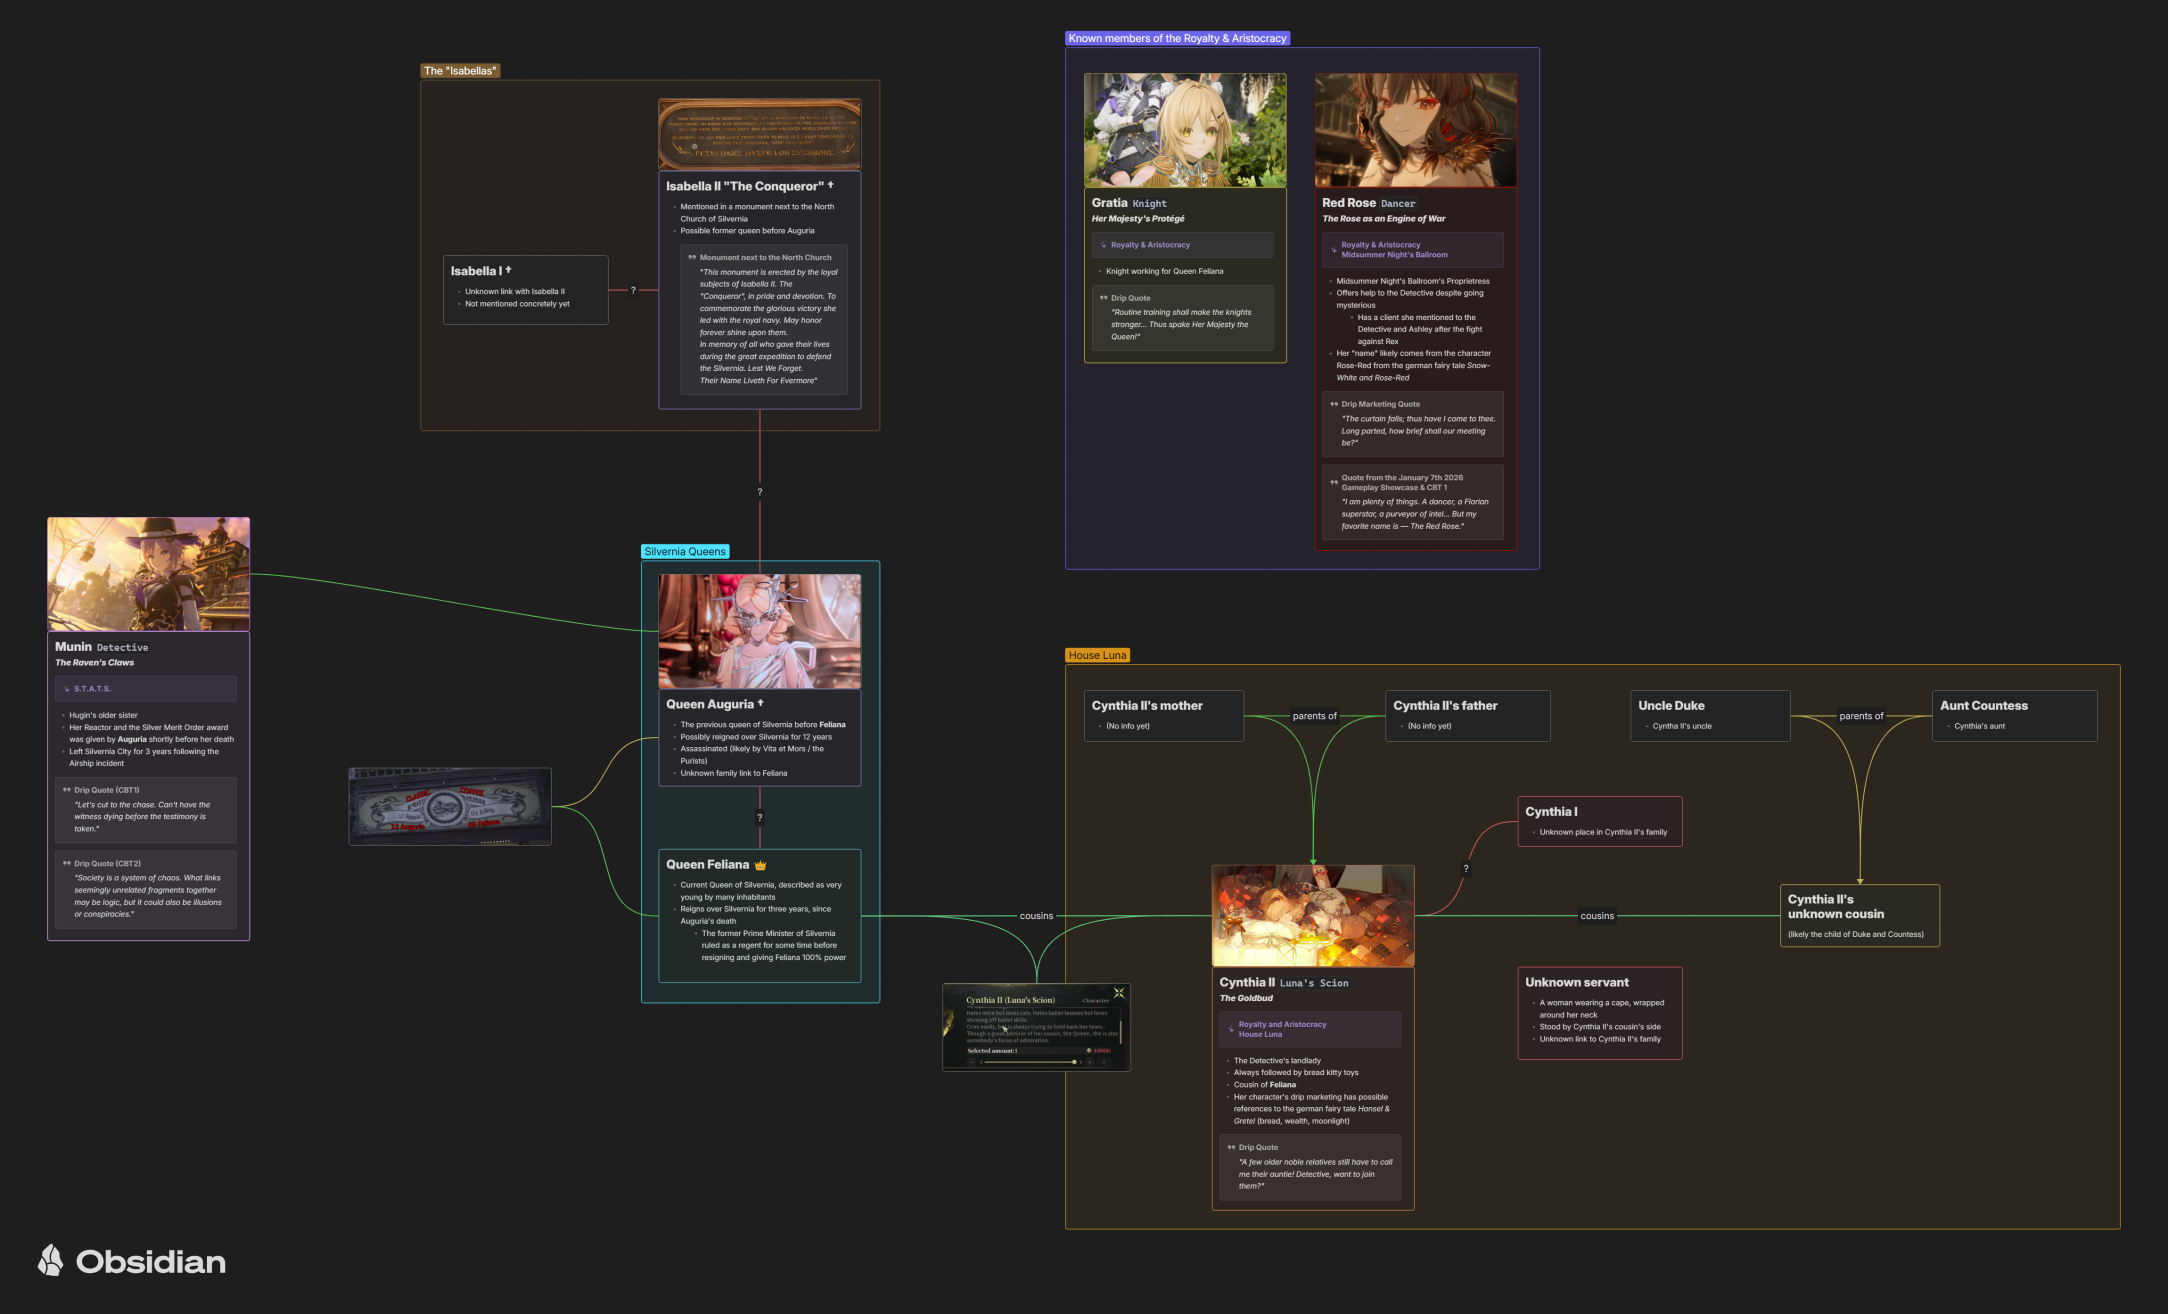Select the Aunt Countess card
This screenshot has width=2168, height=1314.
(2014, 716)
